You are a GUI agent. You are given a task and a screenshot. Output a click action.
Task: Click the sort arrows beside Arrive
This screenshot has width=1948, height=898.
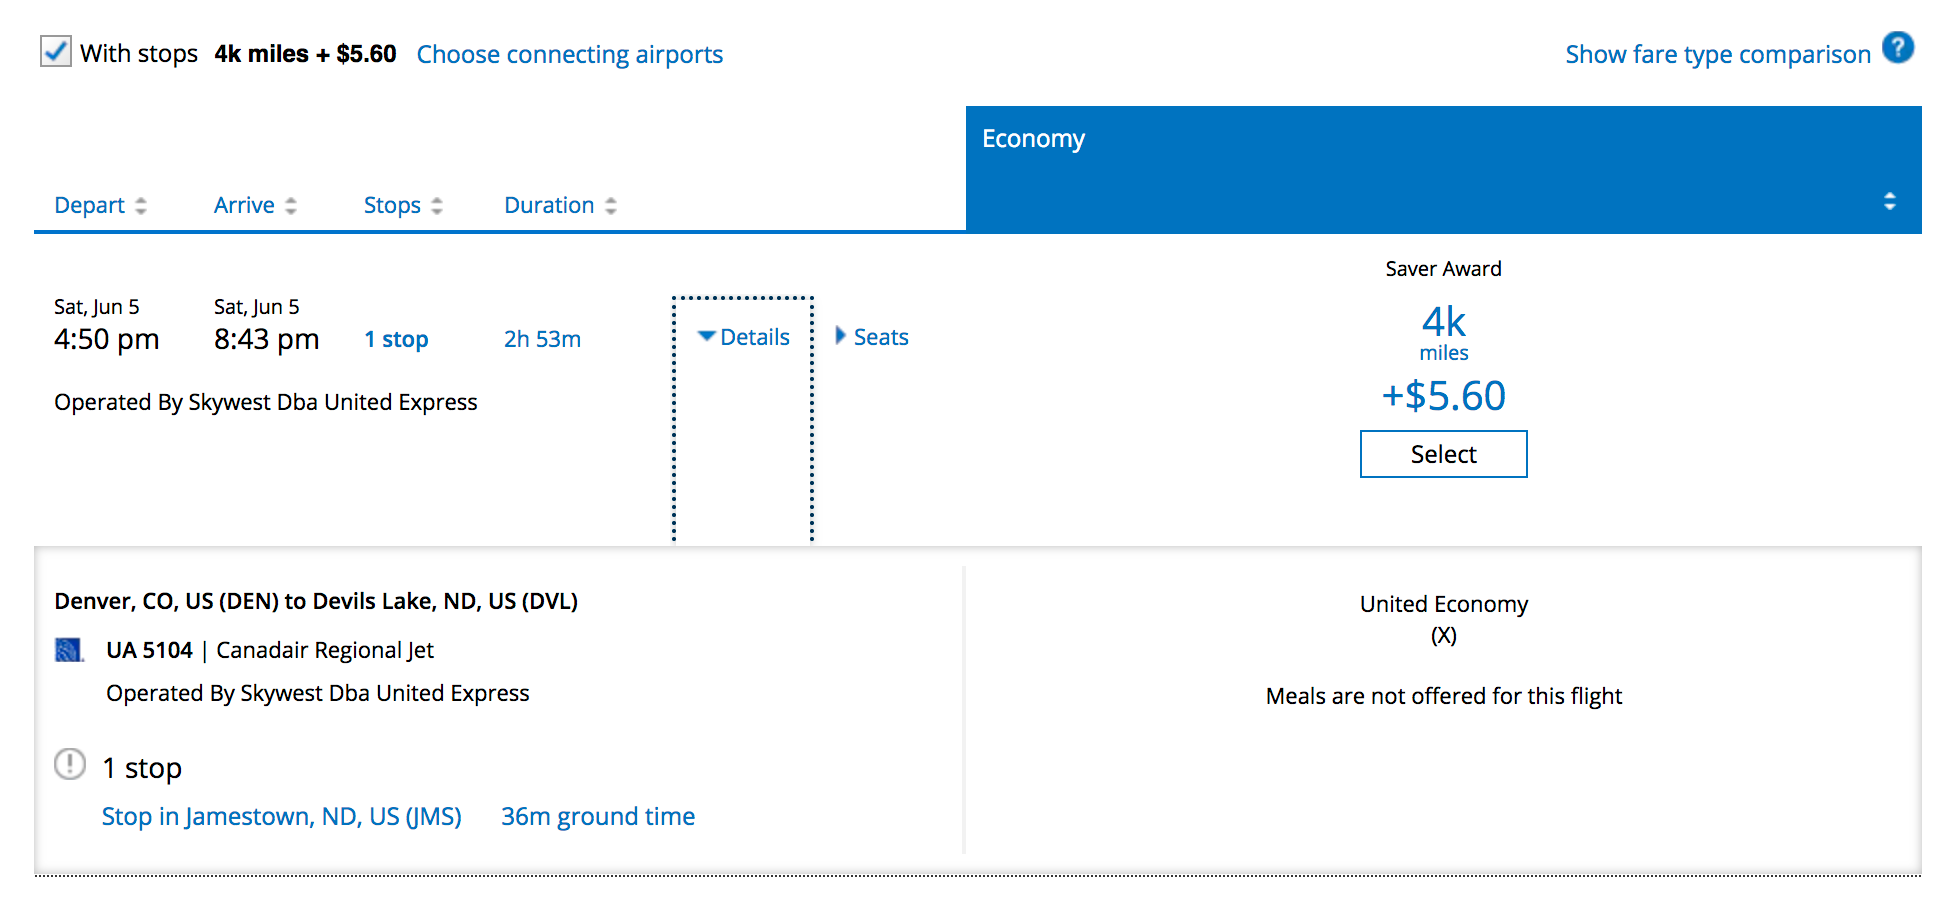click(x=291, y=206)
